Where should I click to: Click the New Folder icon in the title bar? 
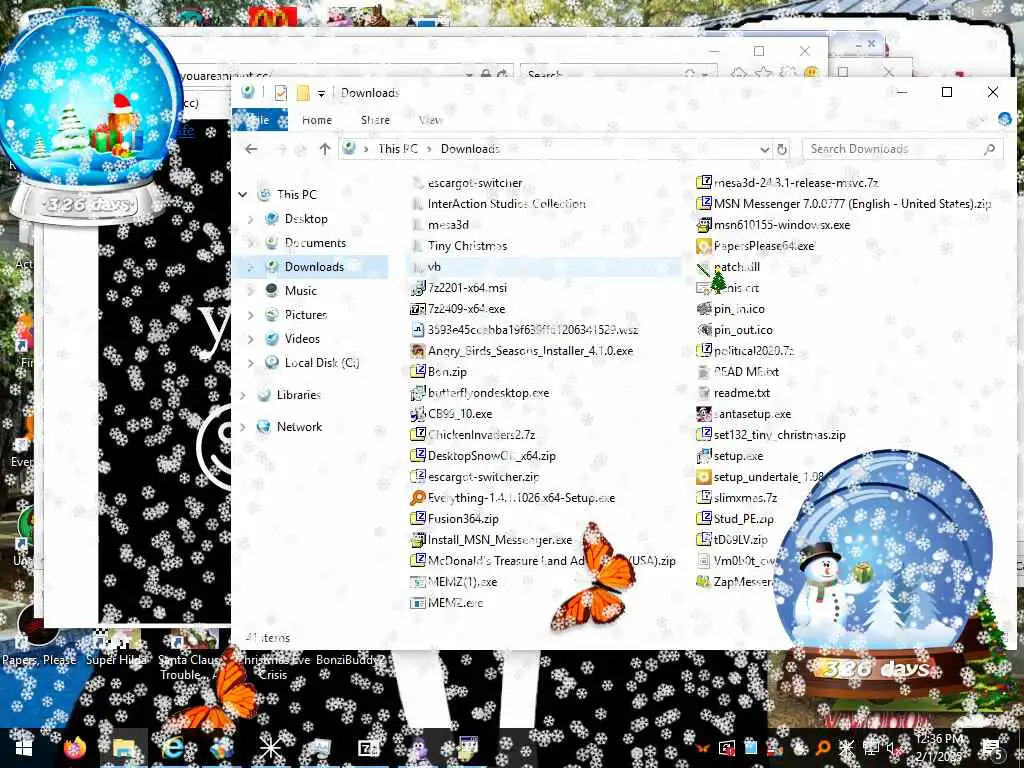point(302,93)
